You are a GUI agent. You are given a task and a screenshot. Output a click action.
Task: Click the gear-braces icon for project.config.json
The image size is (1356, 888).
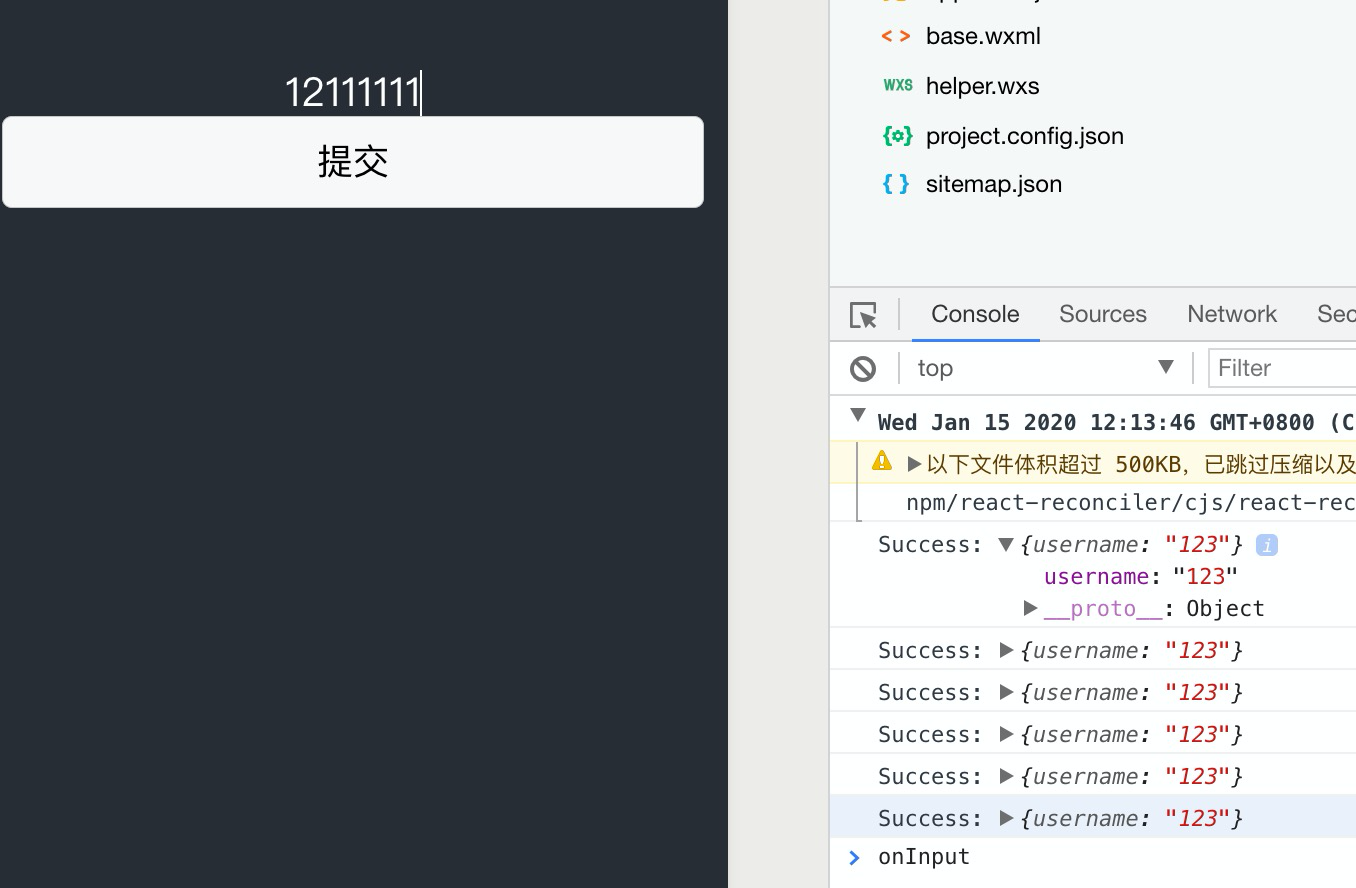[897, 136]
